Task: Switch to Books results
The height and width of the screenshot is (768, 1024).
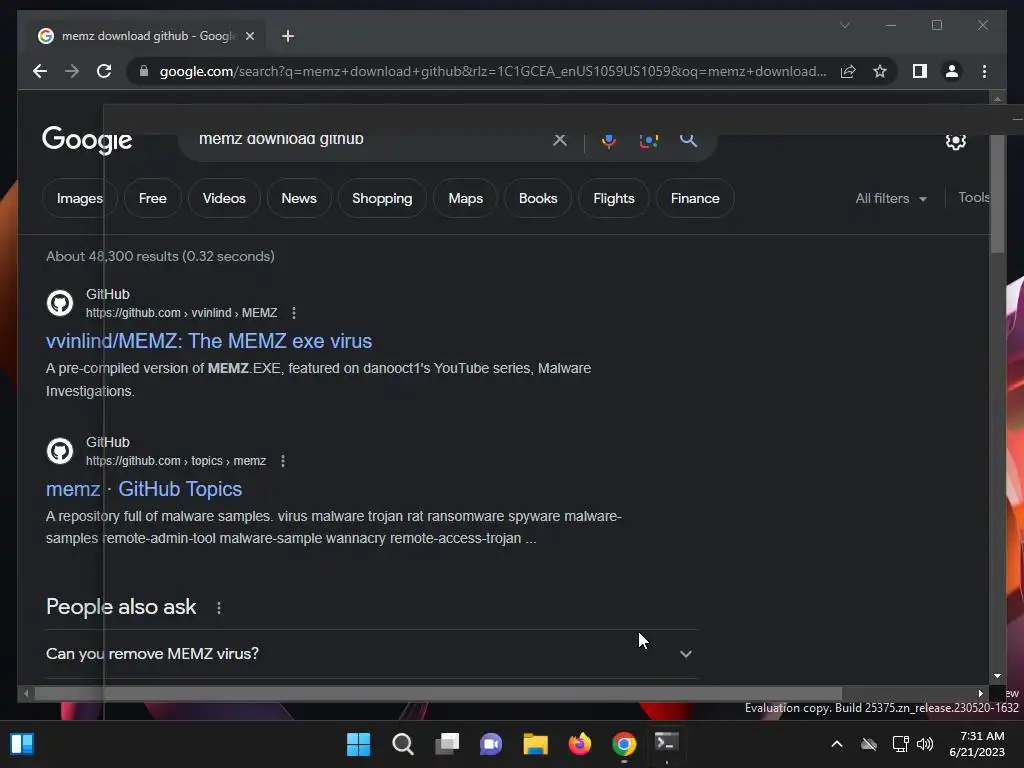Action: click(x=537, y=198)
